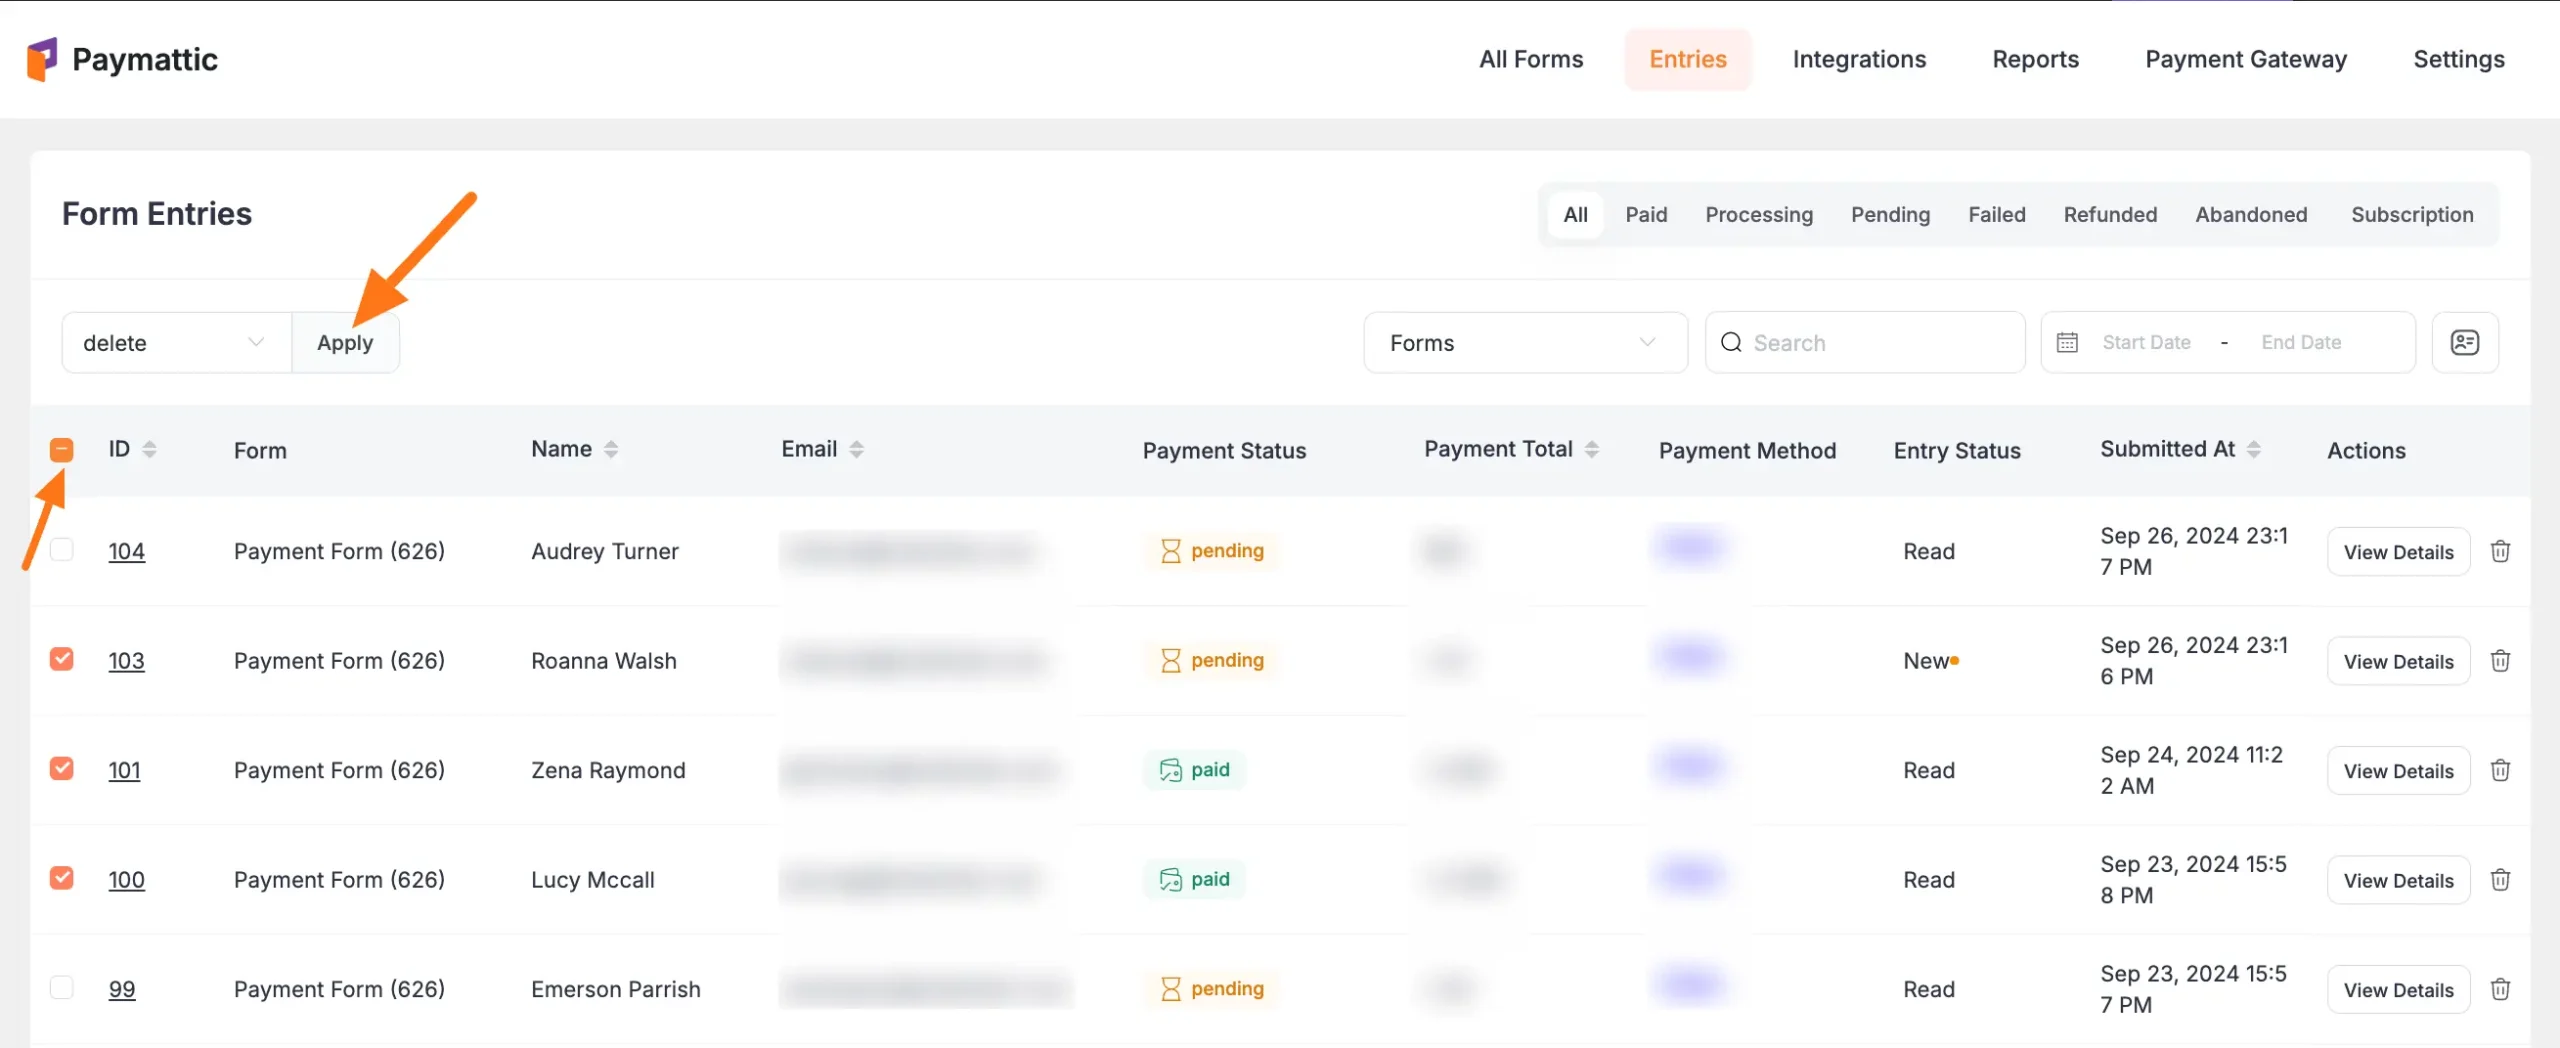Toggle the select-all header checkbox
The height and width of the screenshot is (1048, 2560).
pyautogui.click(x=62, y=450)
